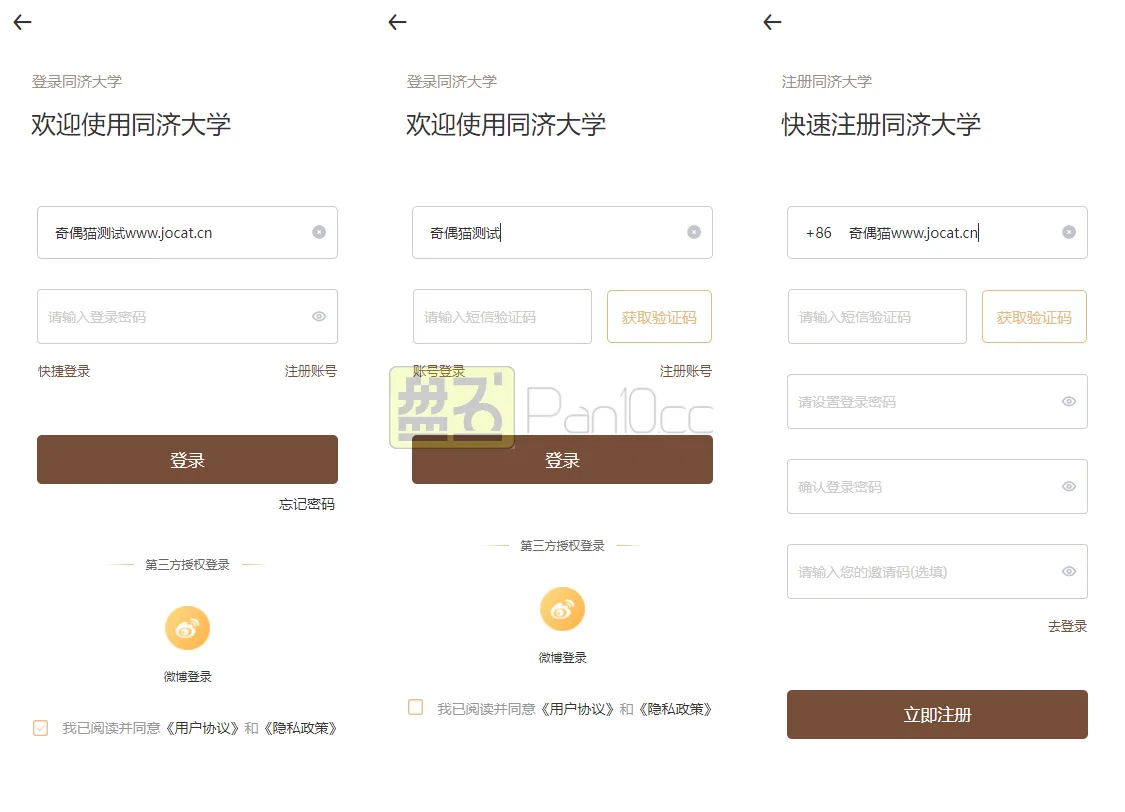Click the back arrow on the registration screen
Viewport: 1125px width, 812px height.
(772, 22)
